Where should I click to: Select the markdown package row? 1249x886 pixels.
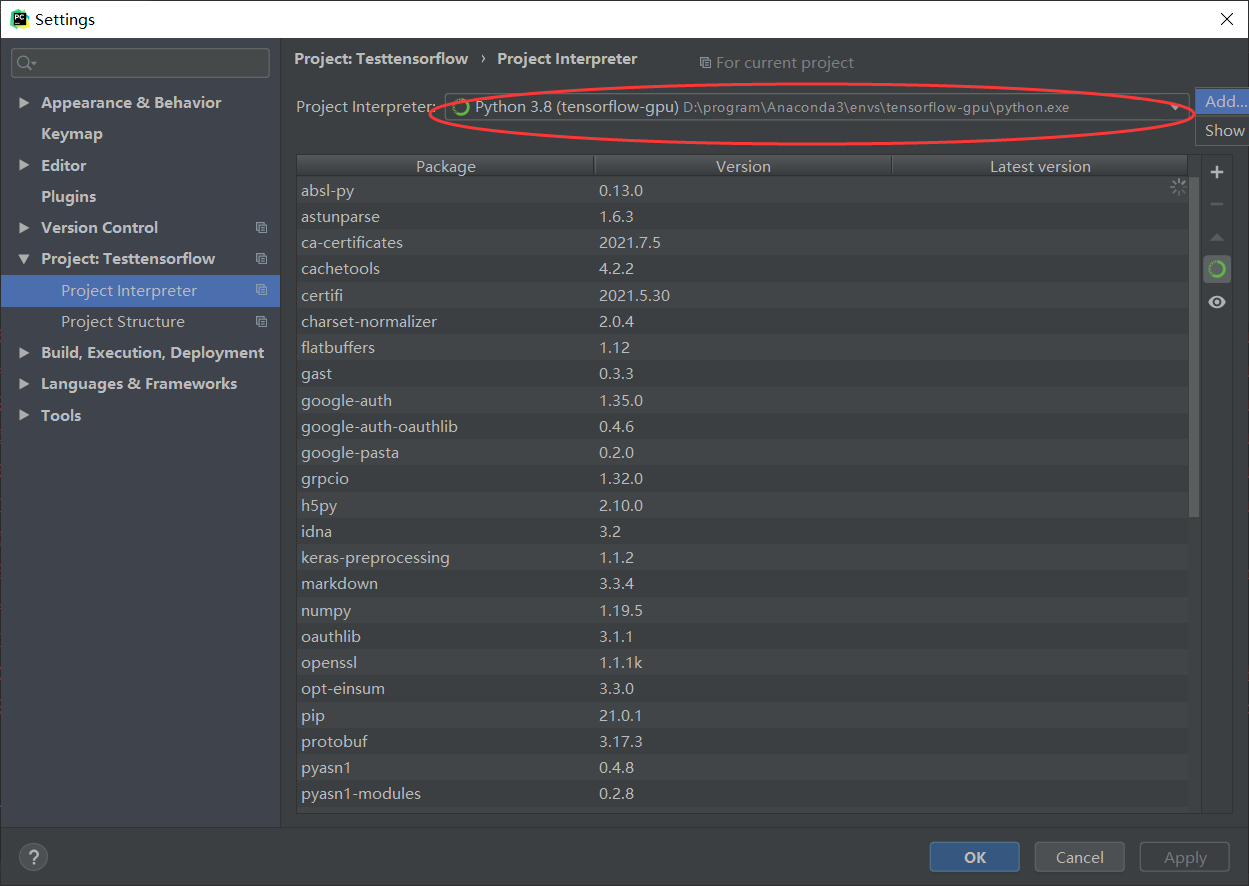742,584
